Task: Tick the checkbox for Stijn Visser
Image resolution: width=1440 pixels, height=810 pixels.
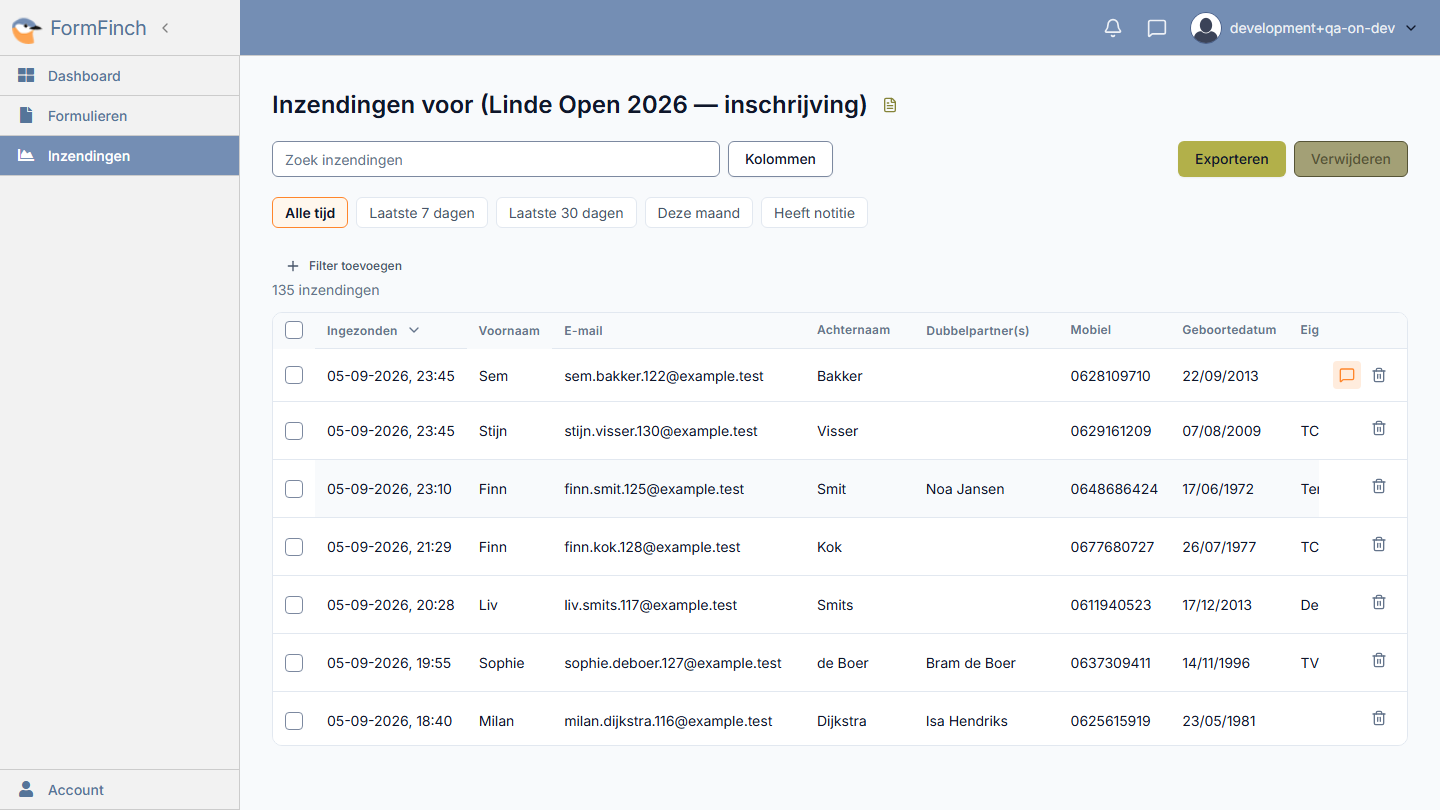Action: coord(294,431)
